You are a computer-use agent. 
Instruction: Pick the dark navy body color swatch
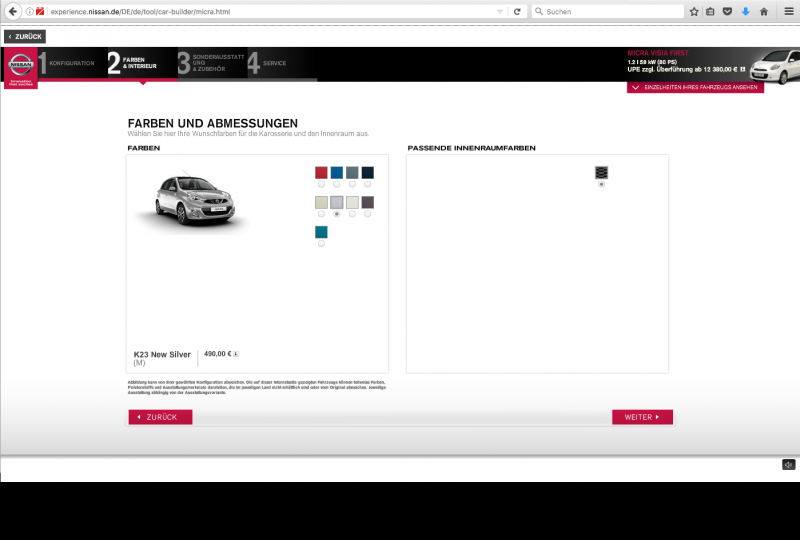[x=367, y=173]
